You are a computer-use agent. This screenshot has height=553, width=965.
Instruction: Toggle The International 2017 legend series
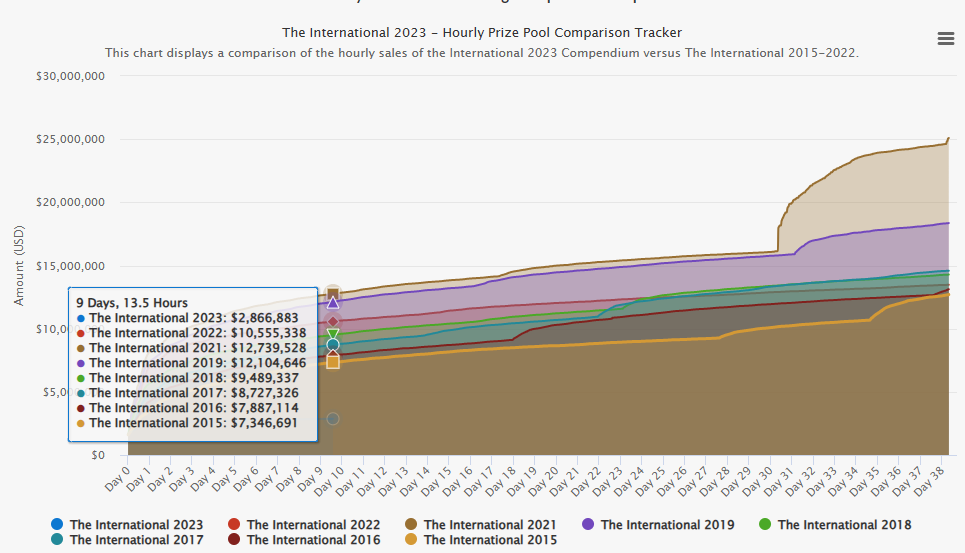pos(127,539)
